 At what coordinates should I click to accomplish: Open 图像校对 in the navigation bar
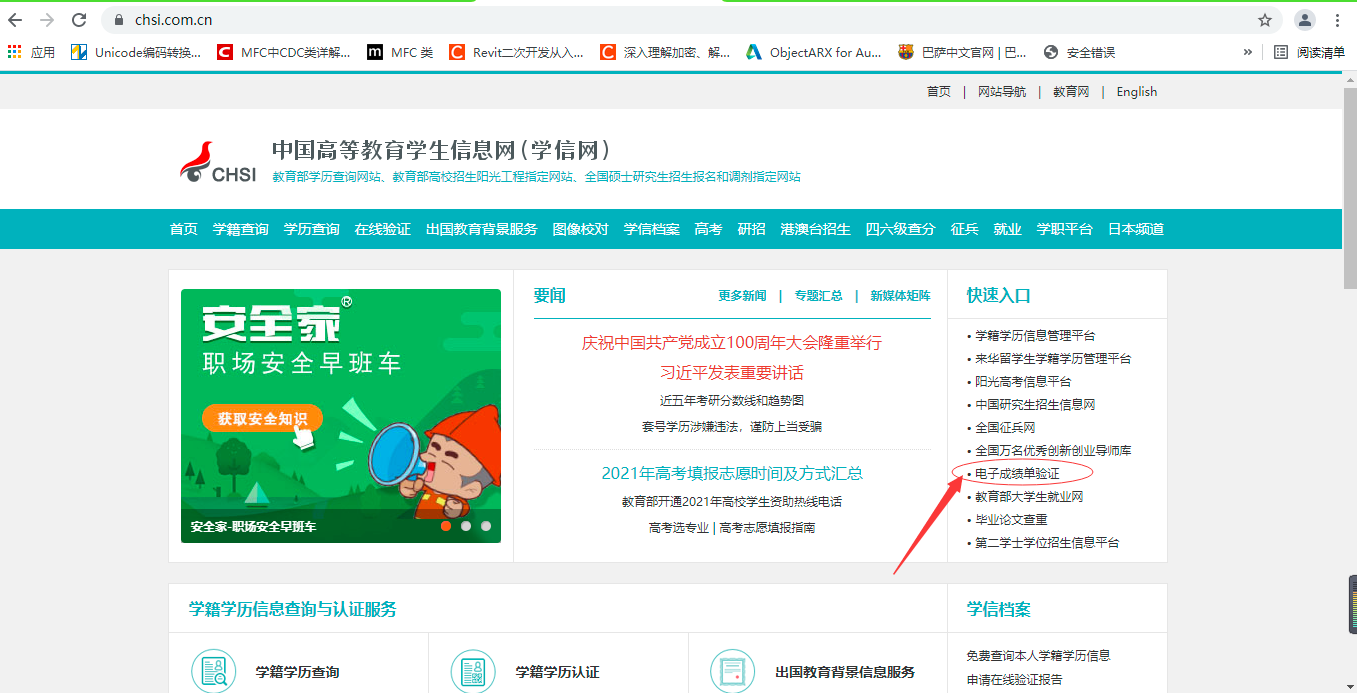pos(580,229)
